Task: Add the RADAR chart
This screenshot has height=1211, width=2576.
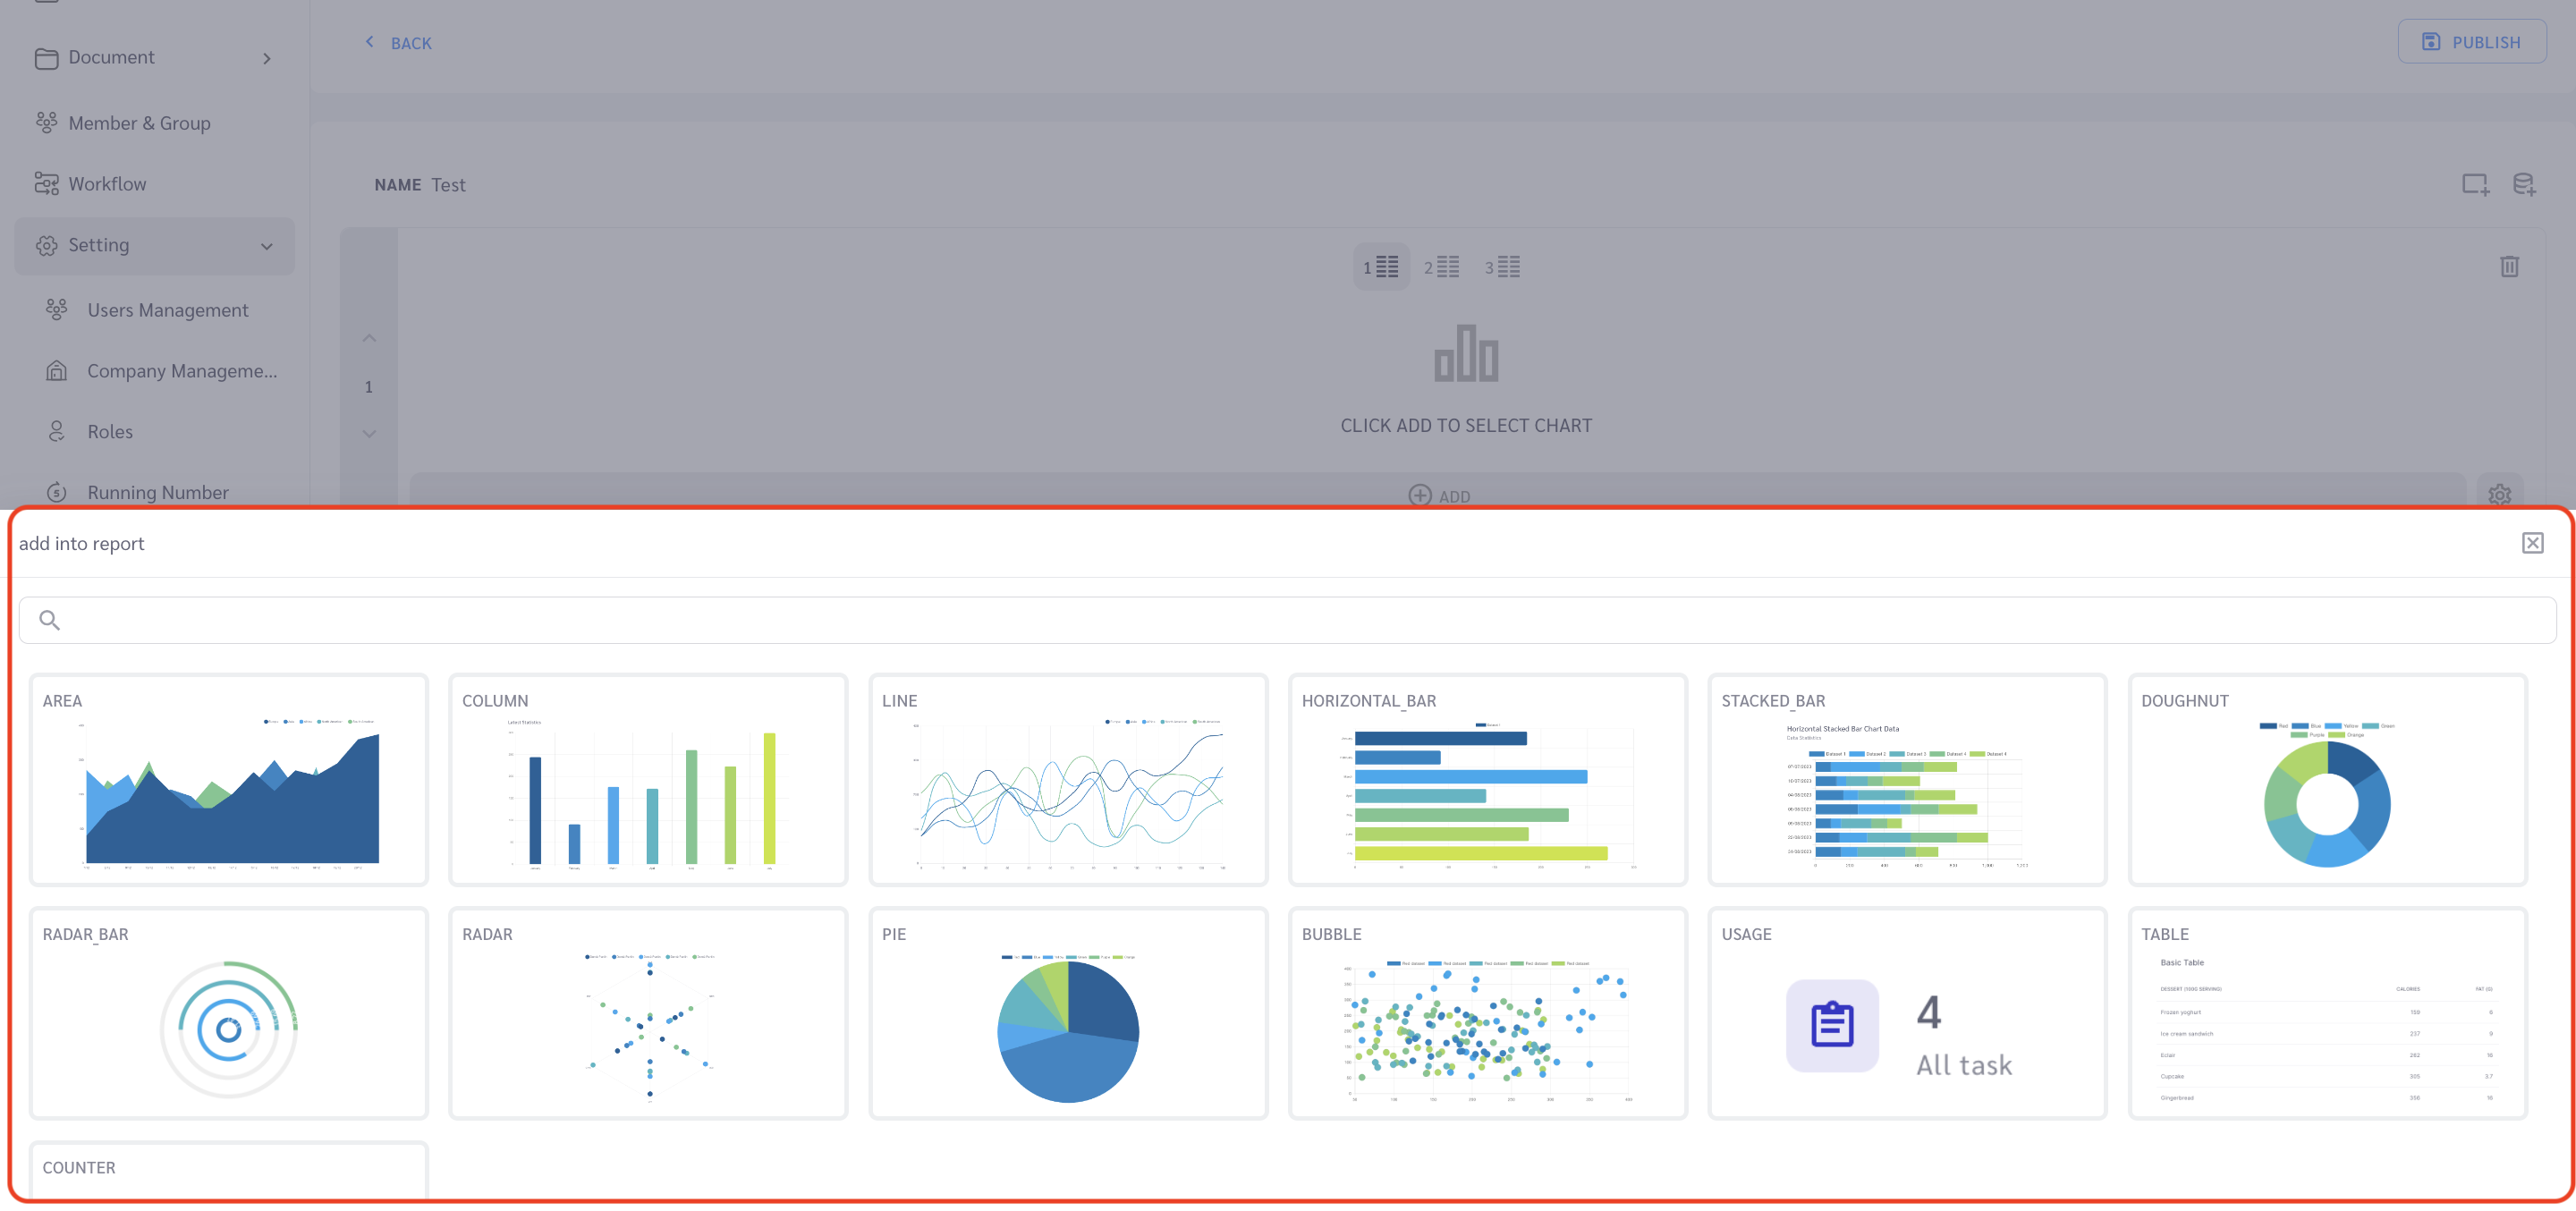Action: (x=648, y=1013)
